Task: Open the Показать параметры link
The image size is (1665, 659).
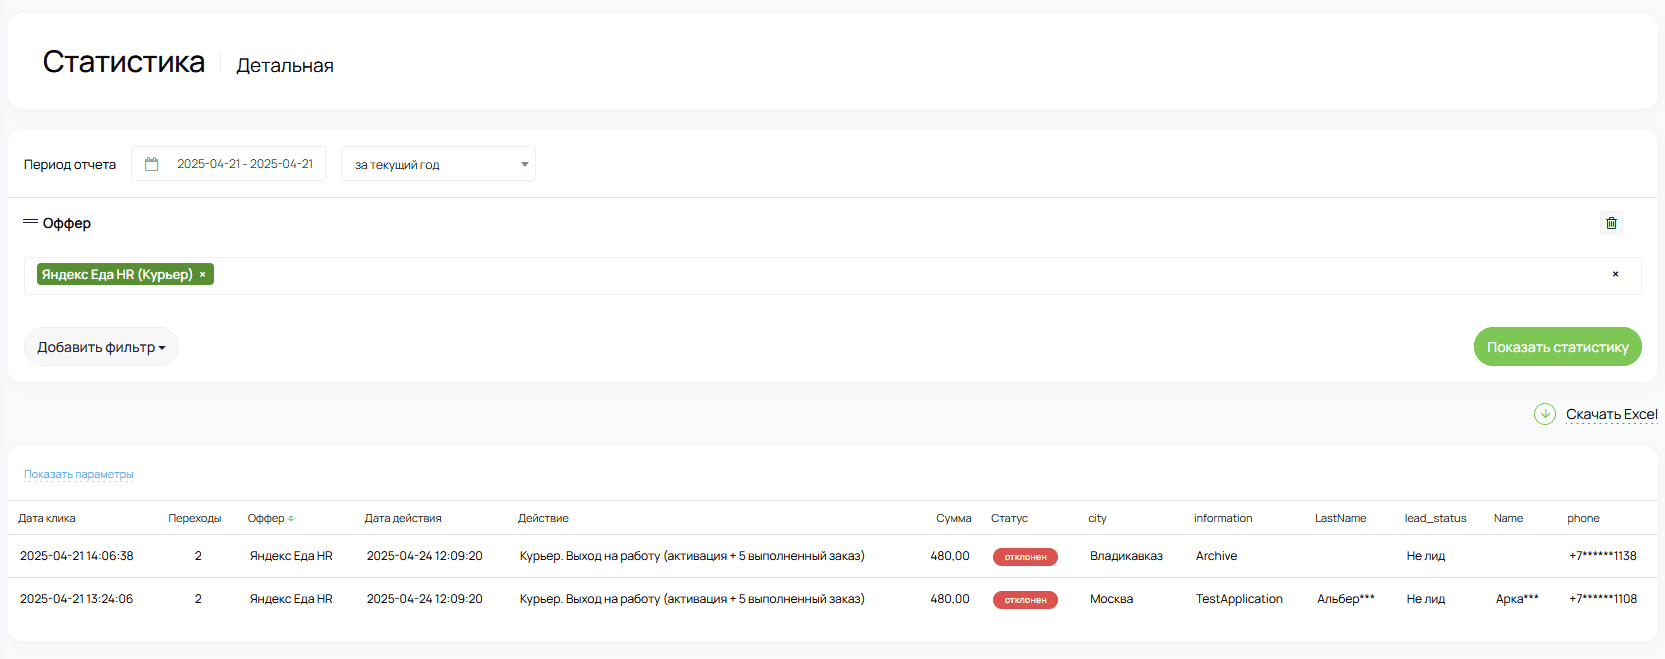Action: 79,474
